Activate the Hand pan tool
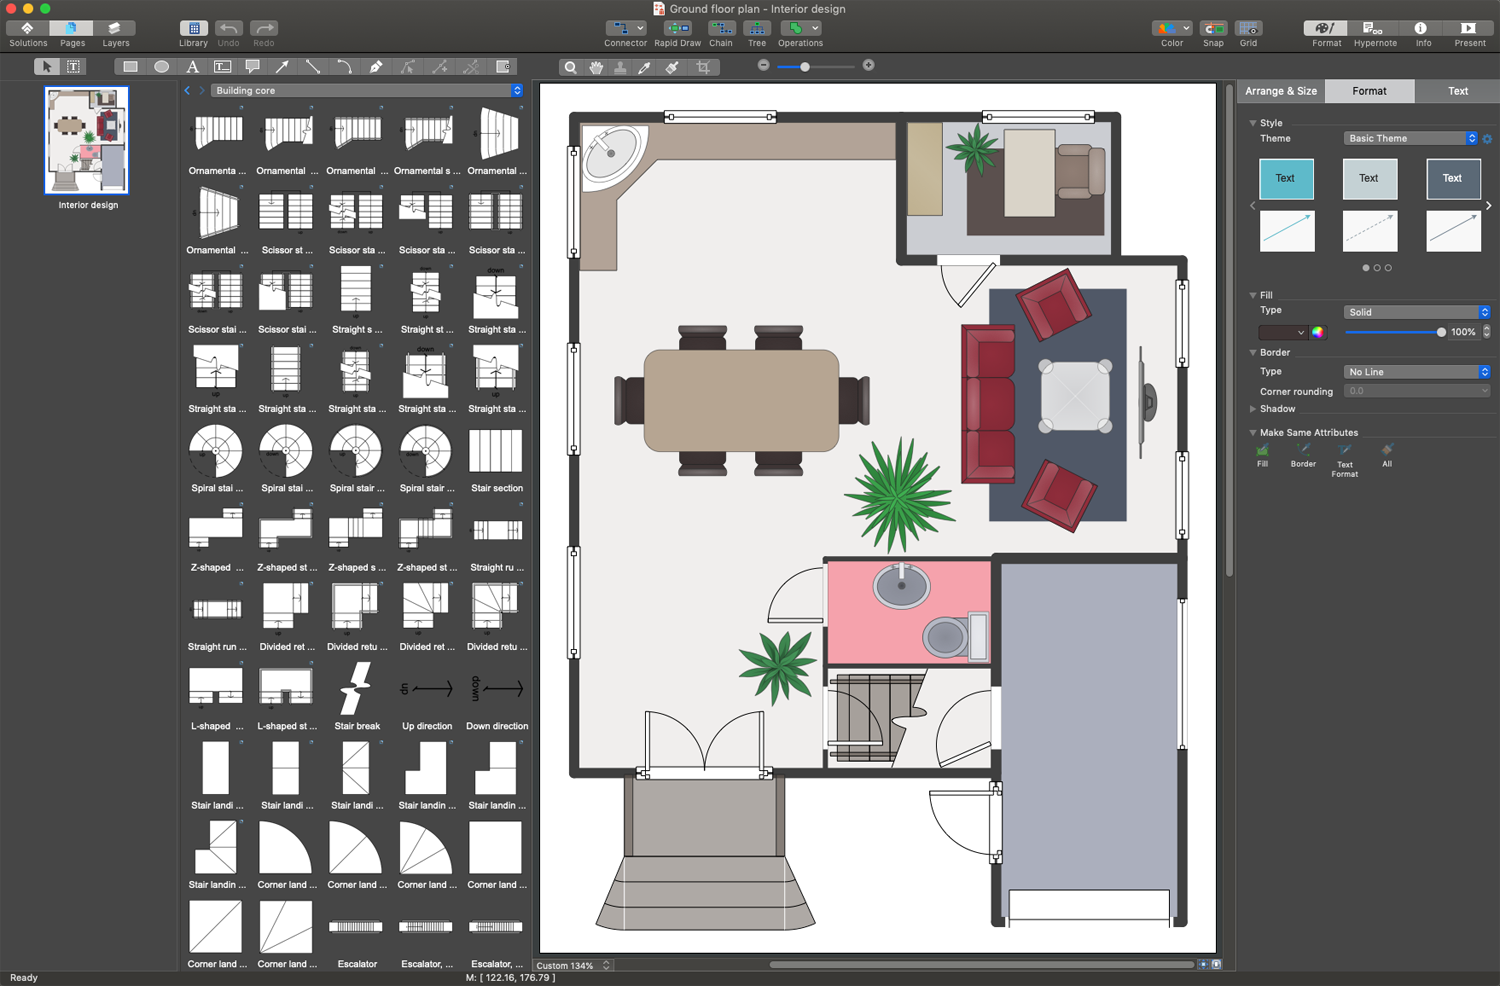 tap(596, 67)
